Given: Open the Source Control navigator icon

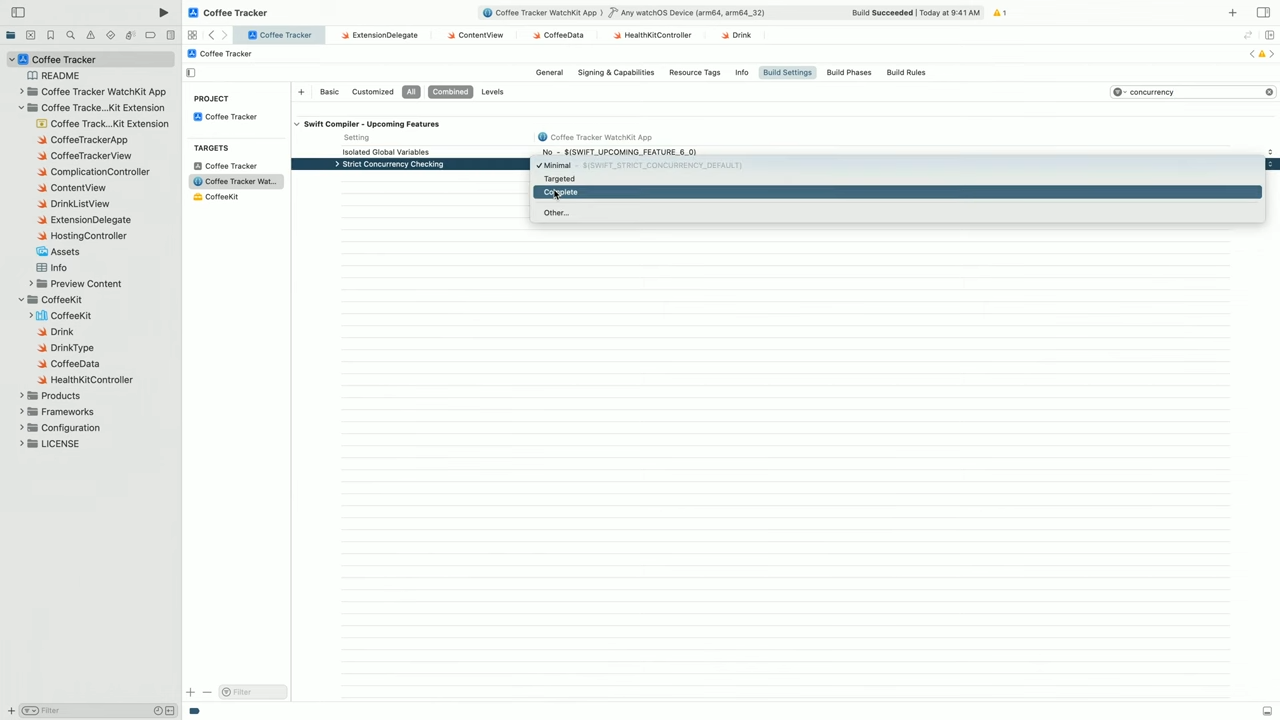Looking at the screenshot, I should 31,35.
